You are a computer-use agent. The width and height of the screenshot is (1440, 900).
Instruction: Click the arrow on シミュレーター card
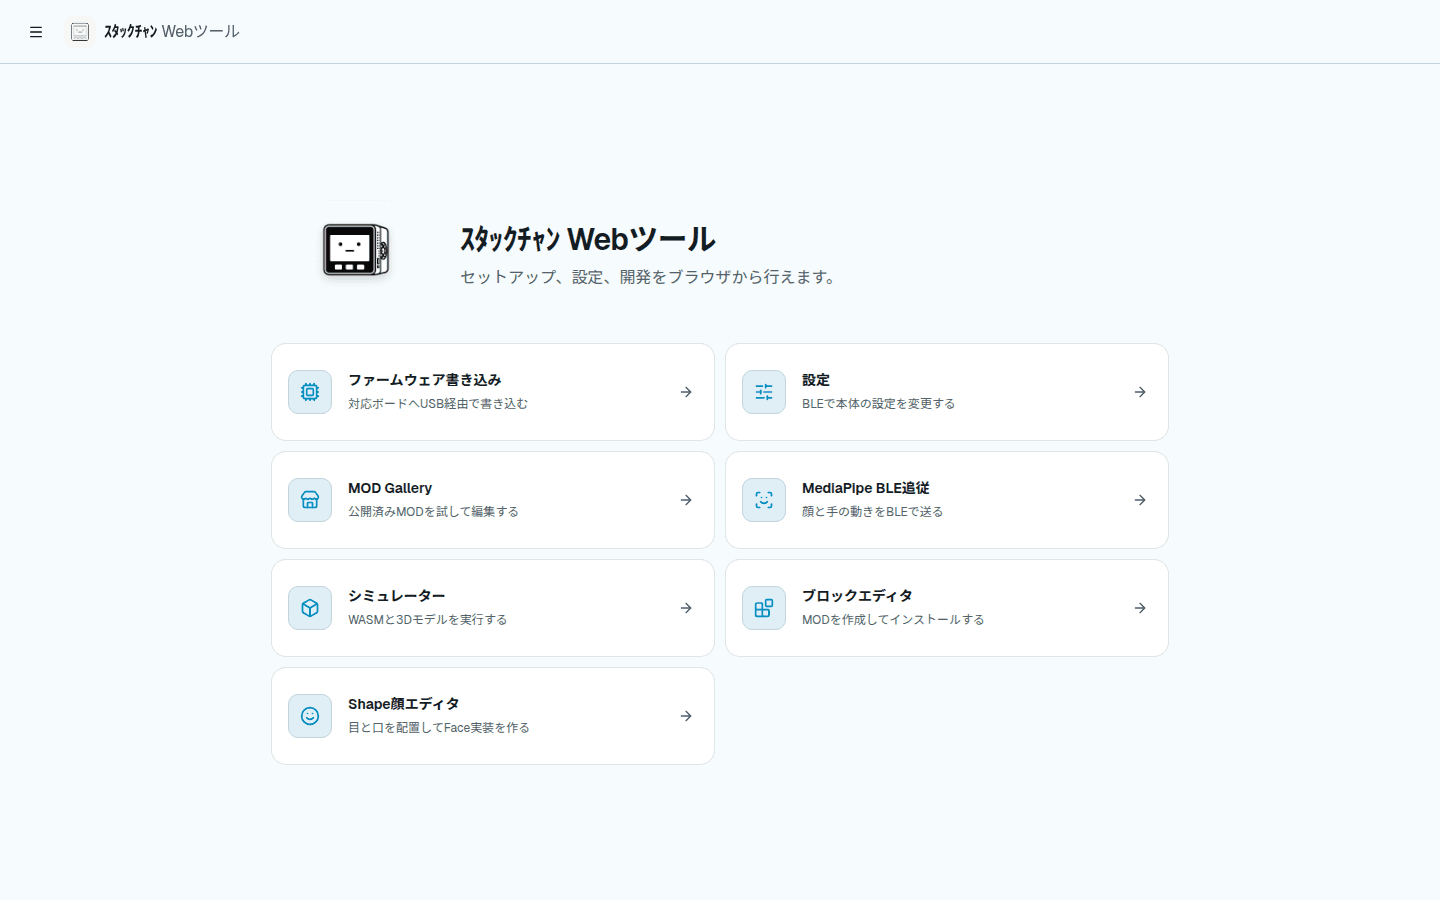pos(686,608)
